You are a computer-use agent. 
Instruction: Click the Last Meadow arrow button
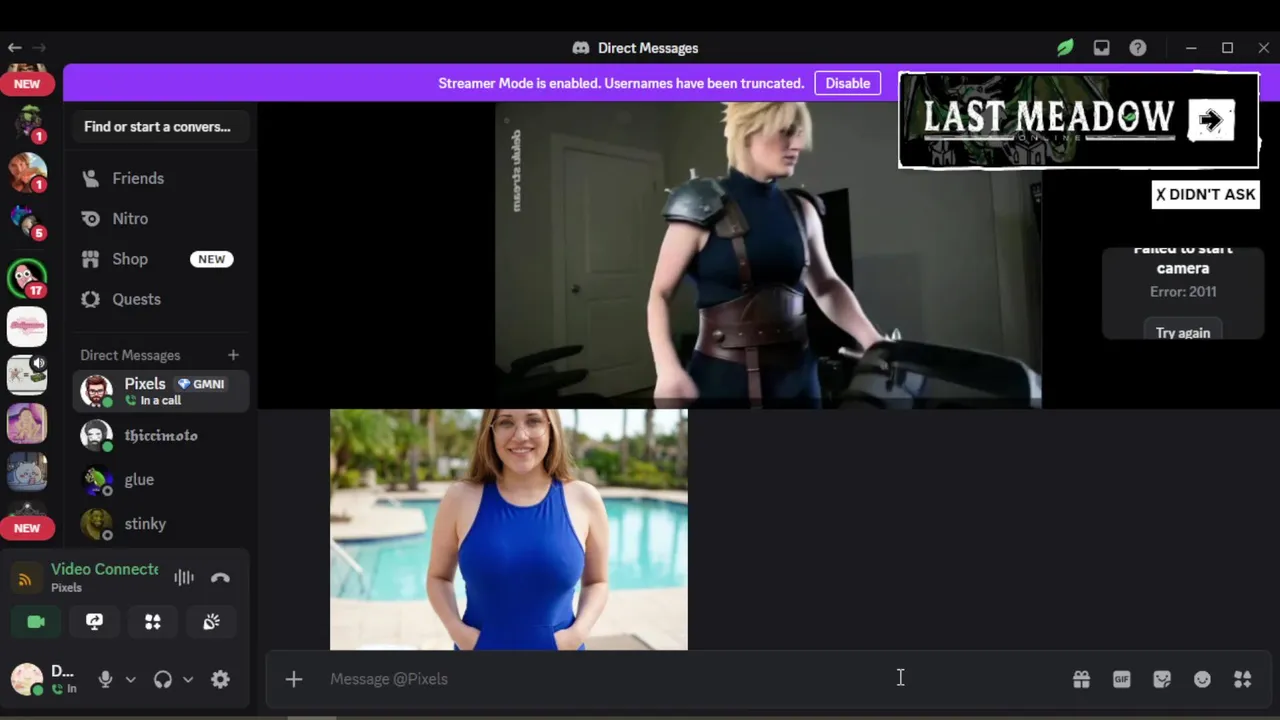pos(1211,120)
